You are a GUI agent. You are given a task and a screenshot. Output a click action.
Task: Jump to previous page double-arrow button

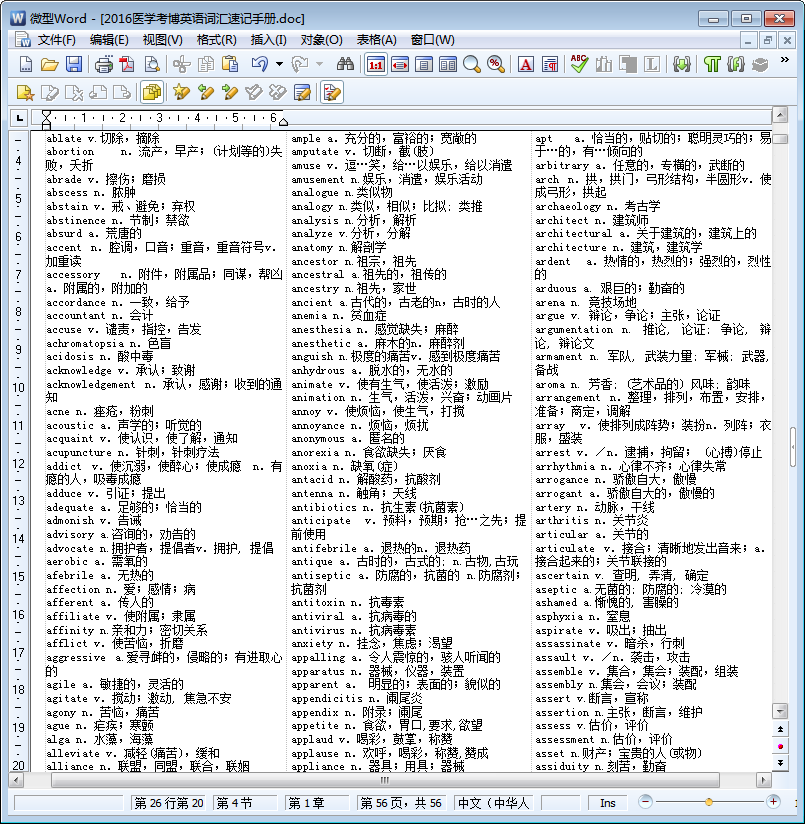pyautogui.click(x=780, y=729)
